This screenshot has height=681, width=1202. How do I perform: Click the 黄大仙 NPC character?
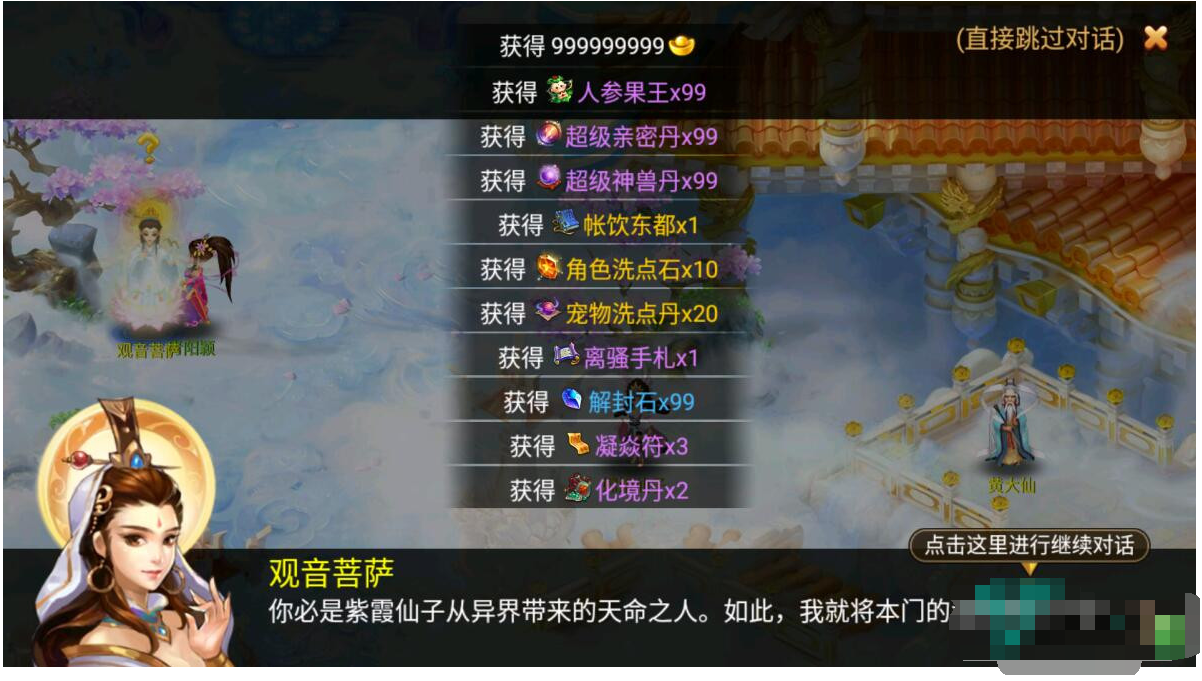coord(1010,425)
